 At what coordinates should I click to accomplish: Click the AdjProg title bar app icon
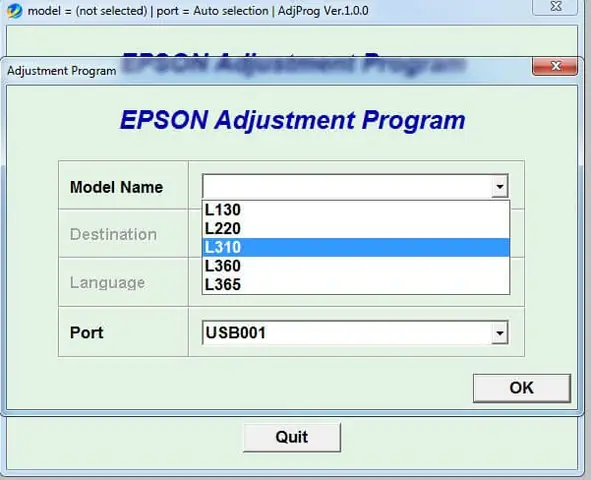coord(15,11)
